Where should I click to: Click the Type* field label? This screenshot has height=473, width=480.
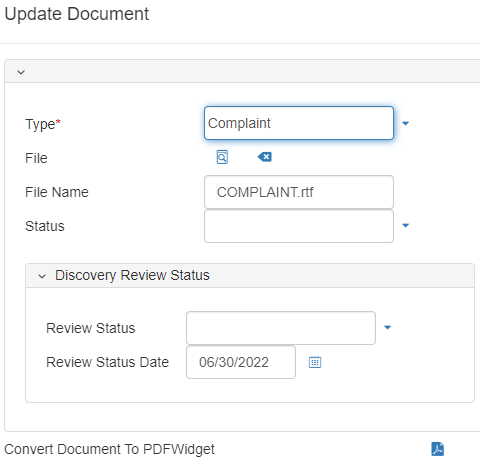click(43, 124)
